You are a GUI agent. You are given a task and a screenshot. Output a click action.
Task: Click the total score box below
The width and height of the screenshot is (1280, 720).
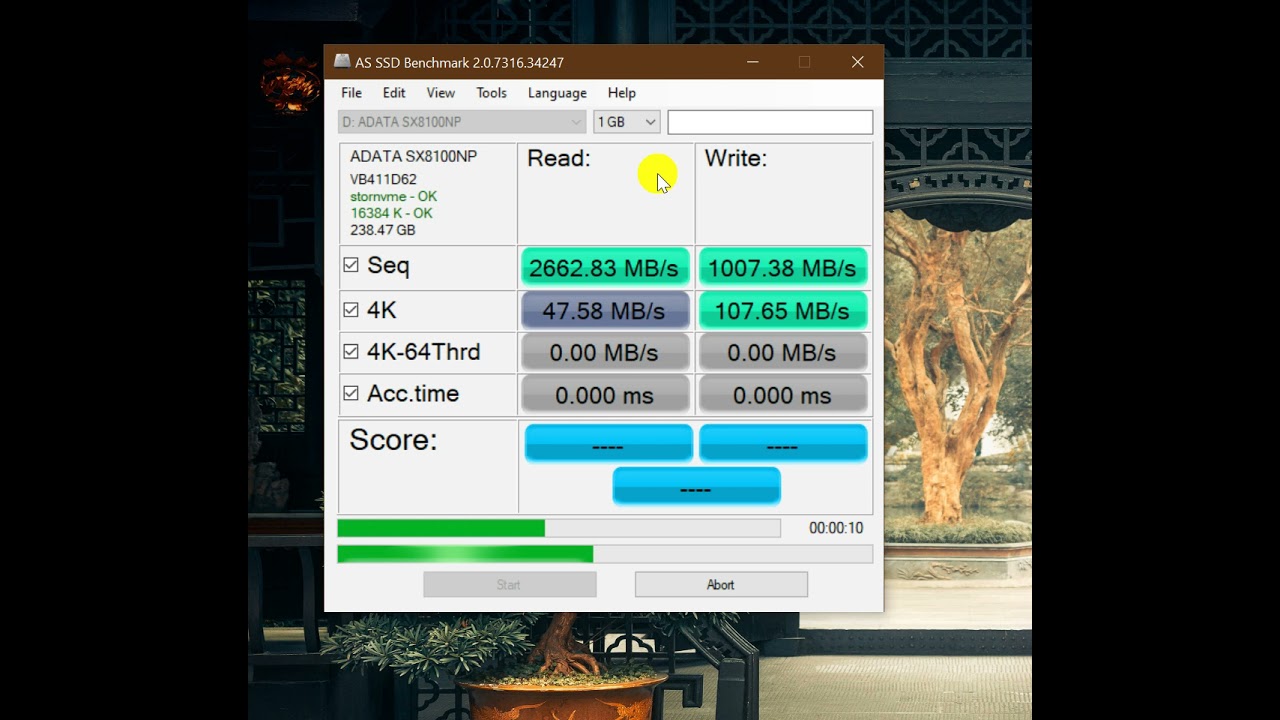click(696, 486)
